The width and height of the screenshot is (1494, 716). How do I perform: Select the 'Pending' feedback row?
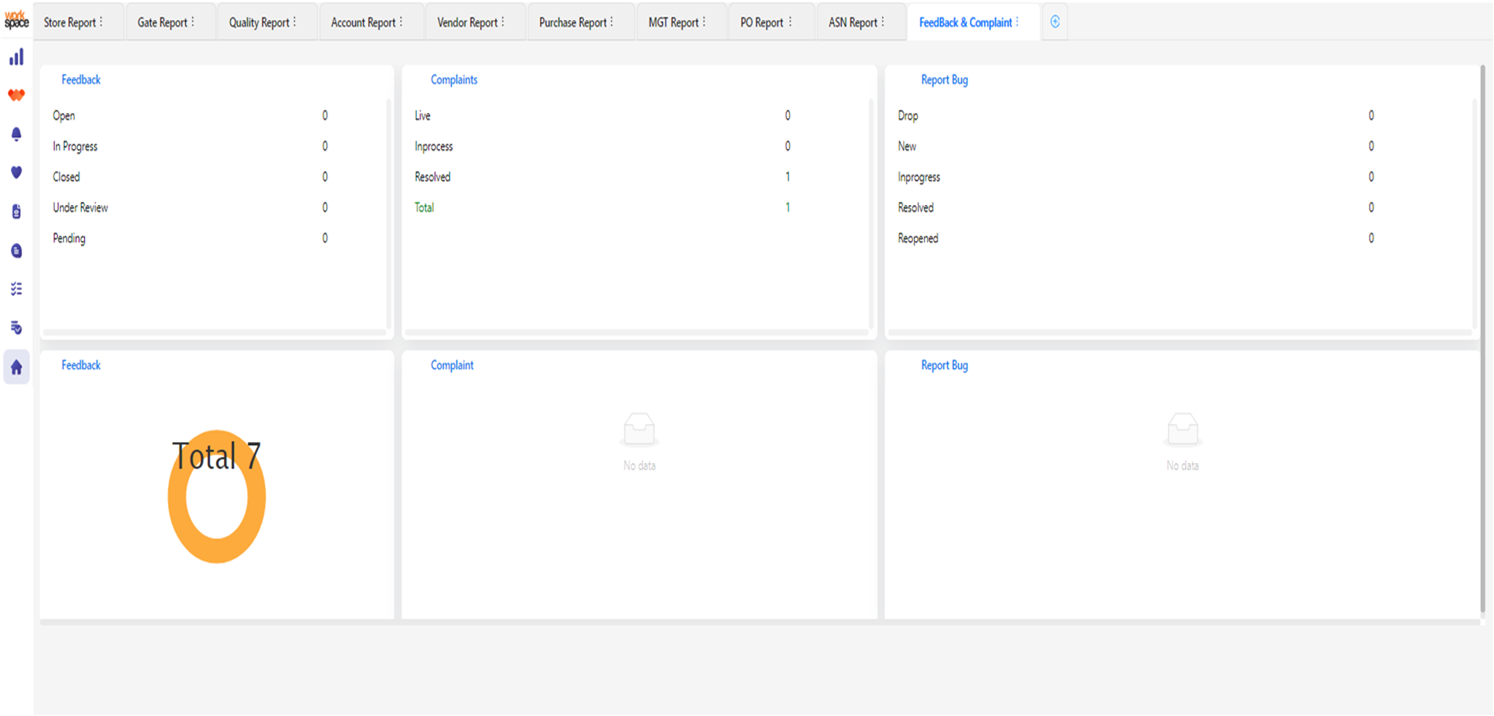click(215, 239)
